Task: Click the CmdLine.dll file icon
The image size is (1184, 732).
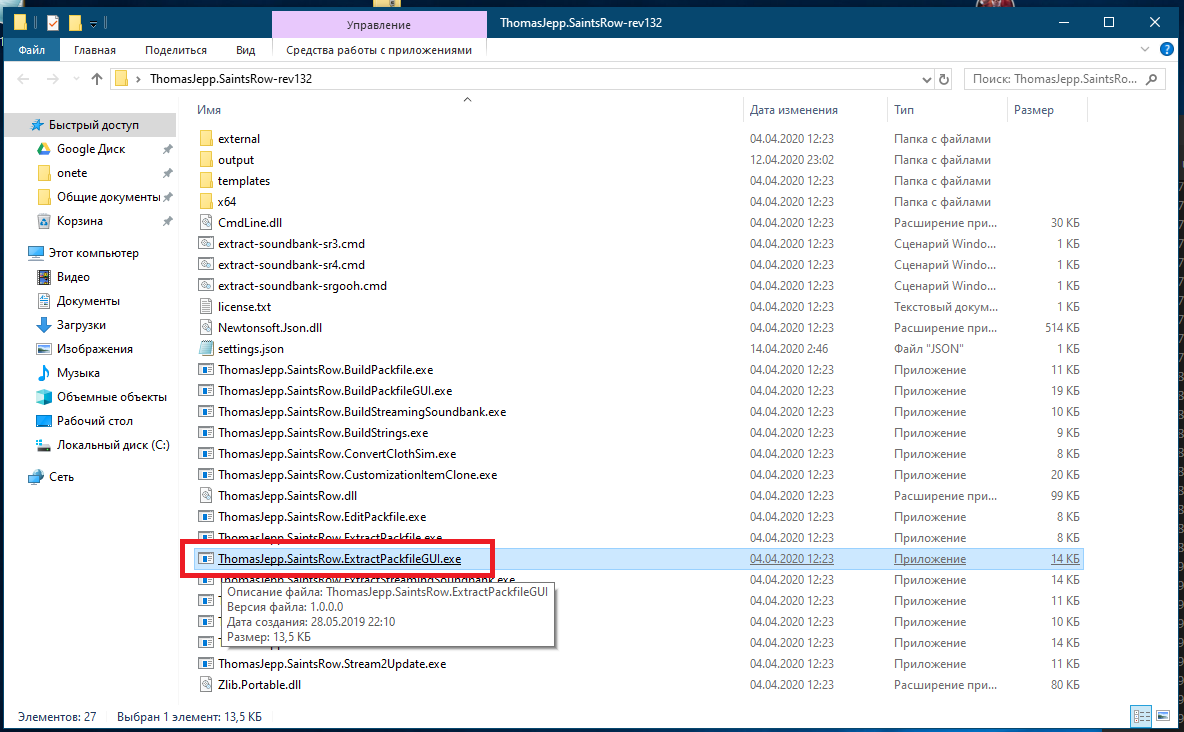Action: coord(205,223)
